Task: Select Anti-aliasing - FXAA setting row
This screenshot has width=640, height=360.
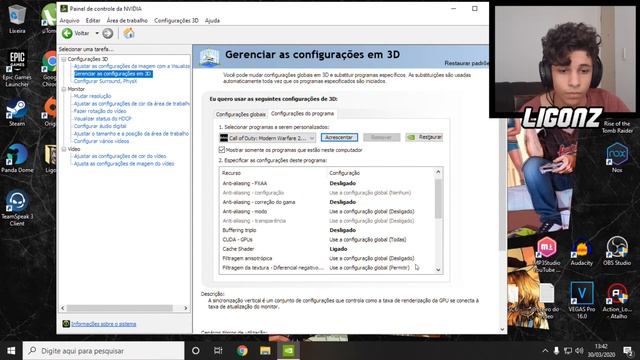Action: [327, 183]
